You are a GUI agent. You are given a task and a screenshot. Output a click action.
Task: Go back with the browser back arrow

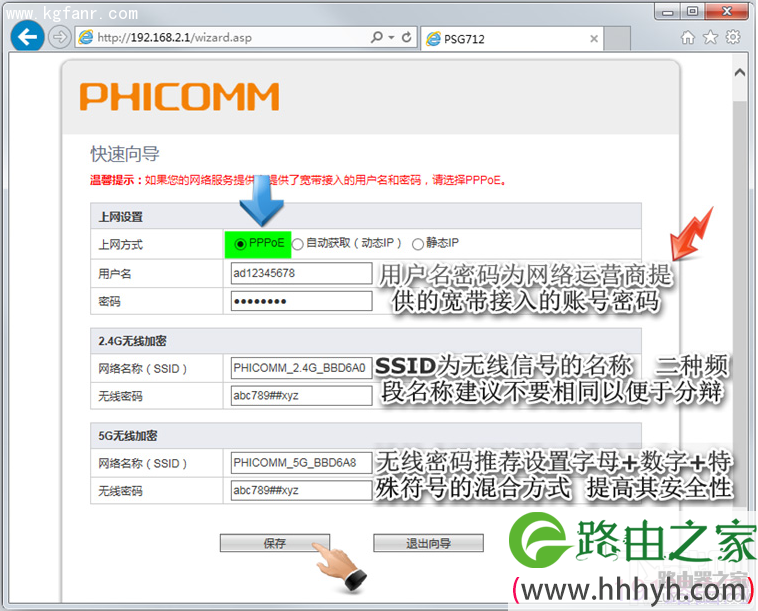[27, 37]
